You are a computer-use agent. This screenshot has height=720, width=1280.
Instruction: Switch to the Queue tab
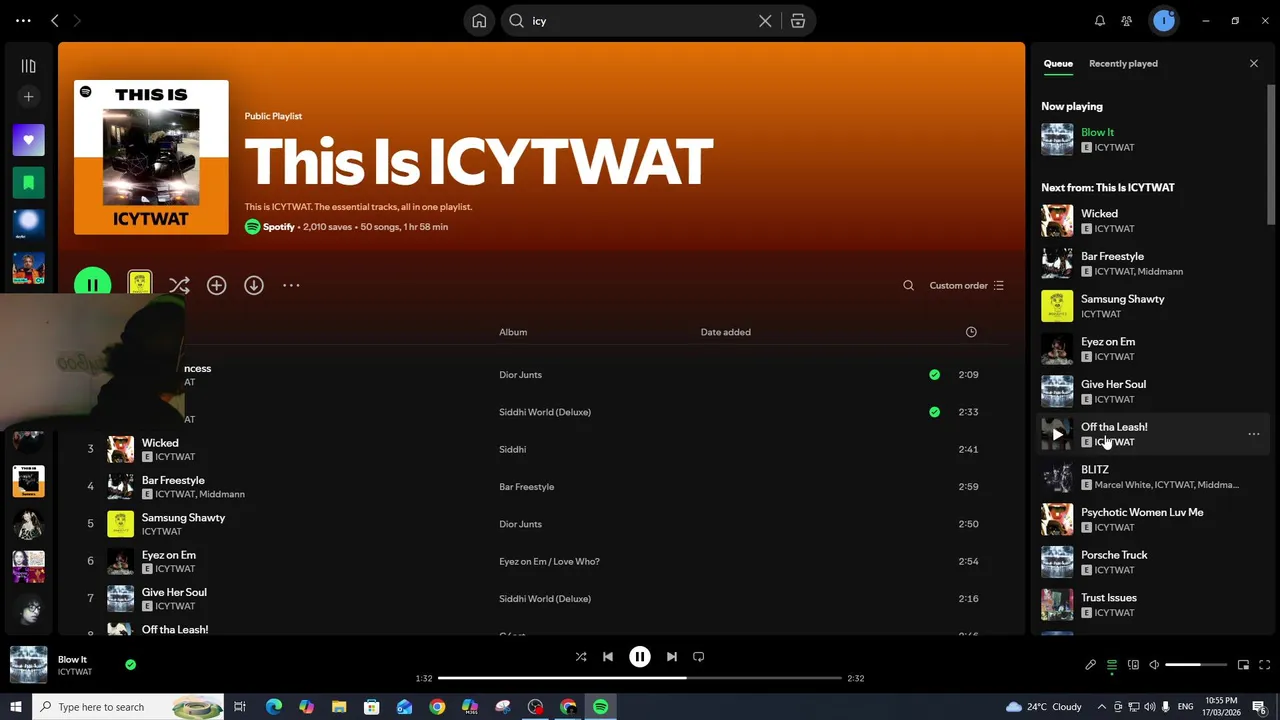[x=1058, y=64]
